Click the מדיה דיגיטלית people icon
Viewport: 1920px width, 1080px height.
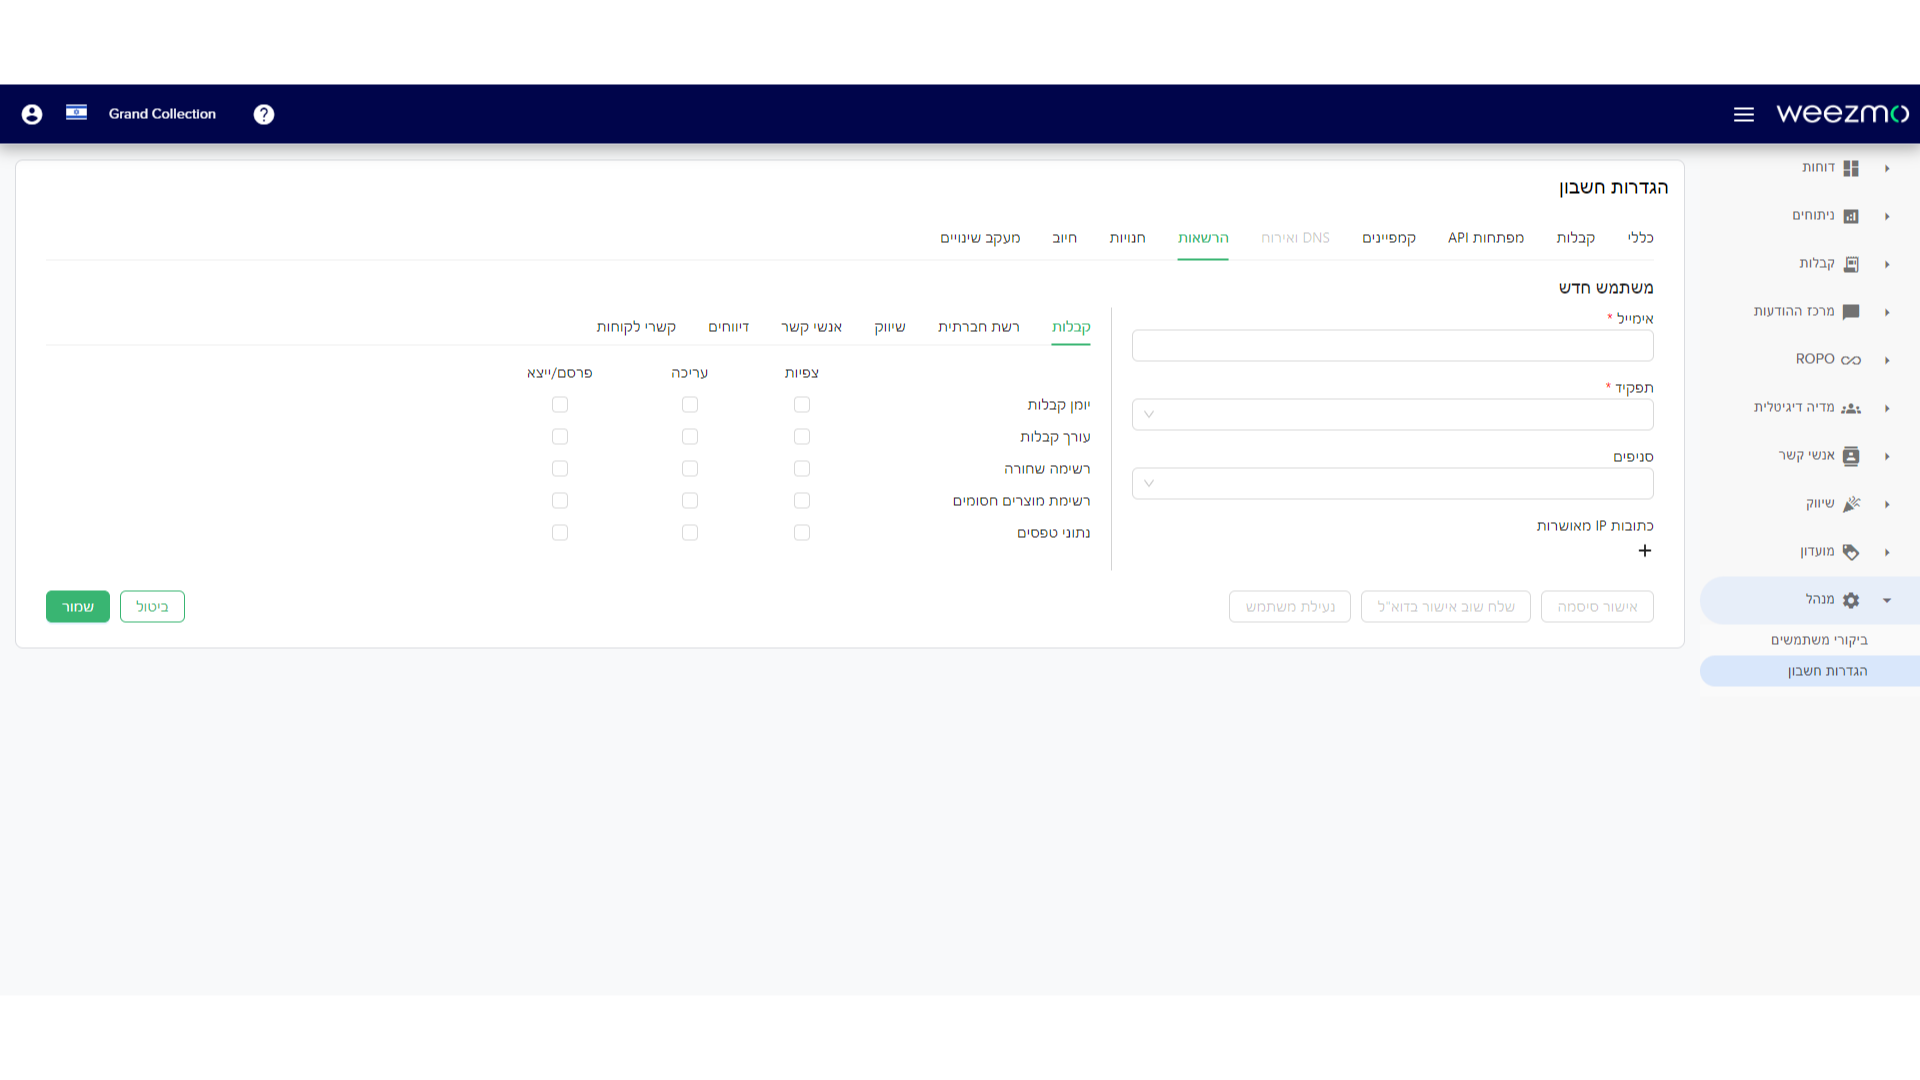pos(1851,408)
